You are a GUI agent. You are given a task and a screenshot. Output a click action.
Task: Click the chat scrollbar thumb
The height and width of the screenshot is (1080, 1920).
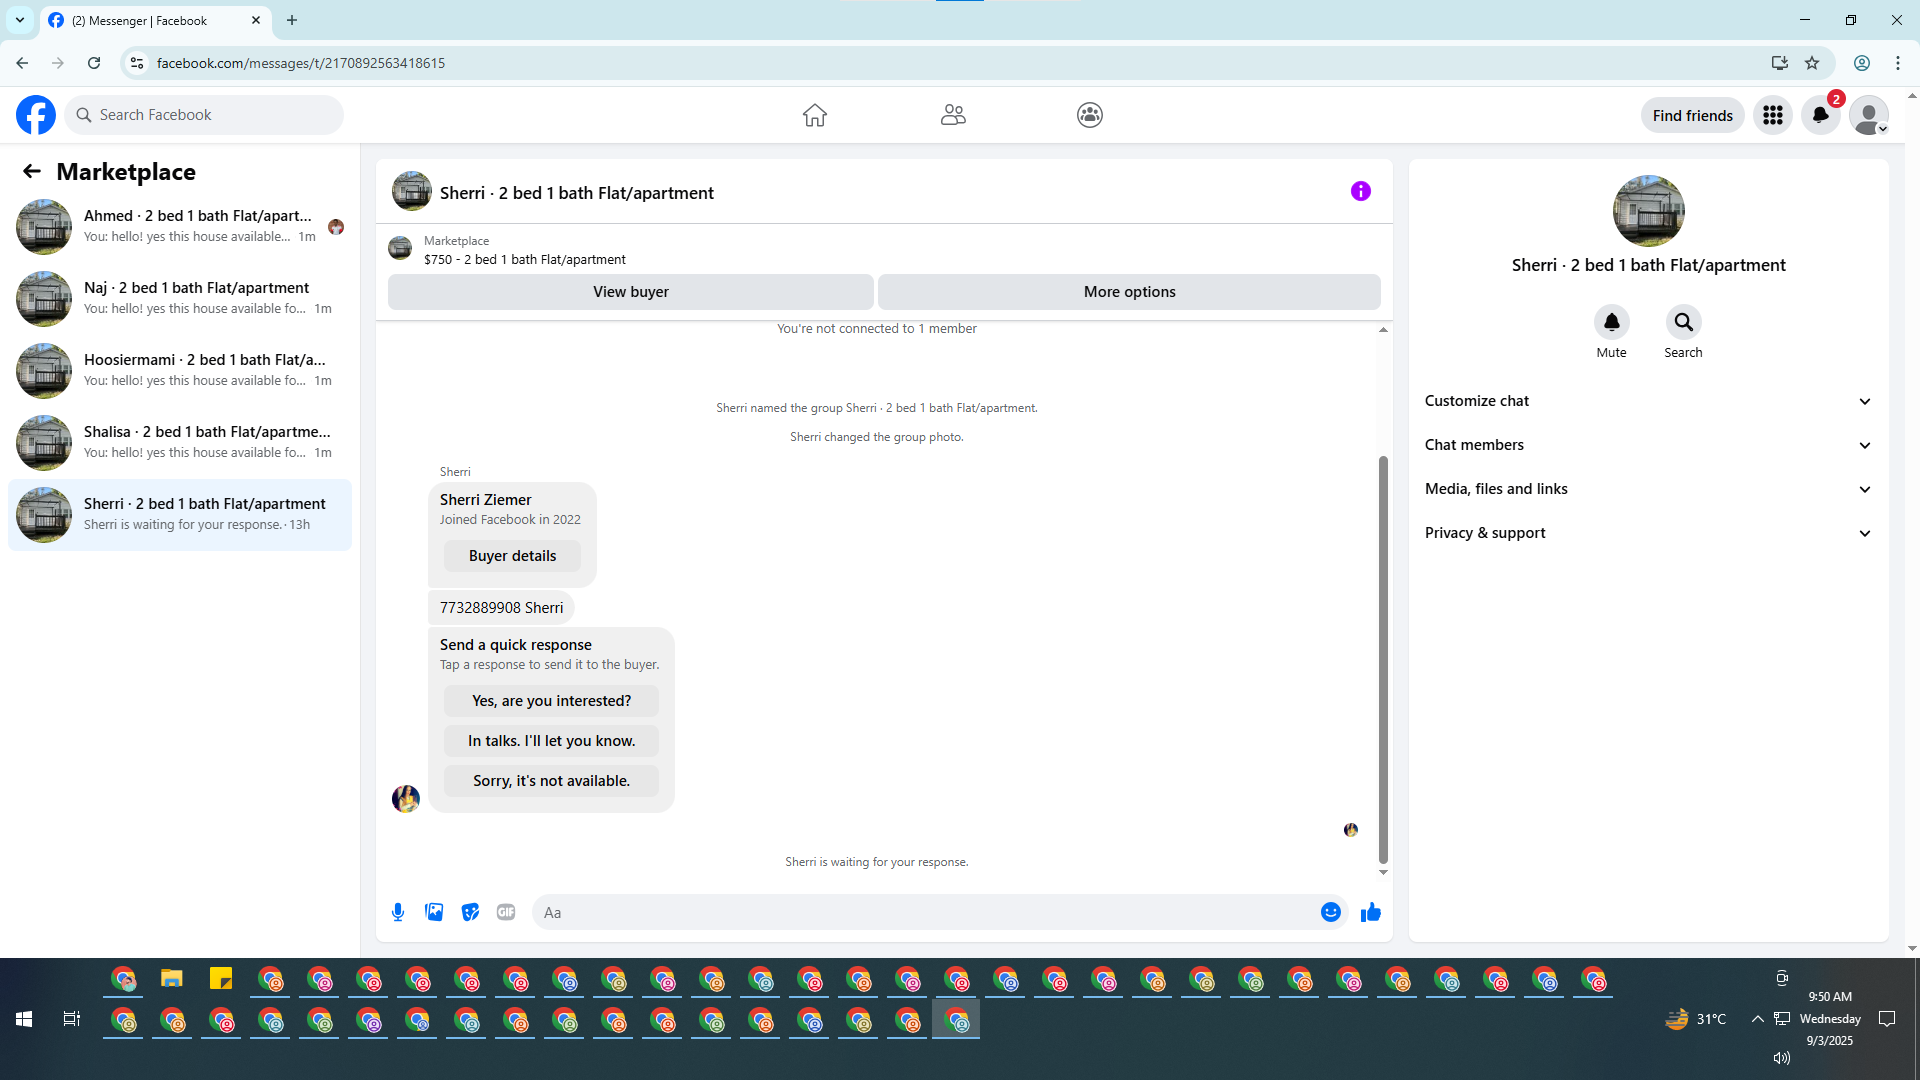[x=1384, y=660]
